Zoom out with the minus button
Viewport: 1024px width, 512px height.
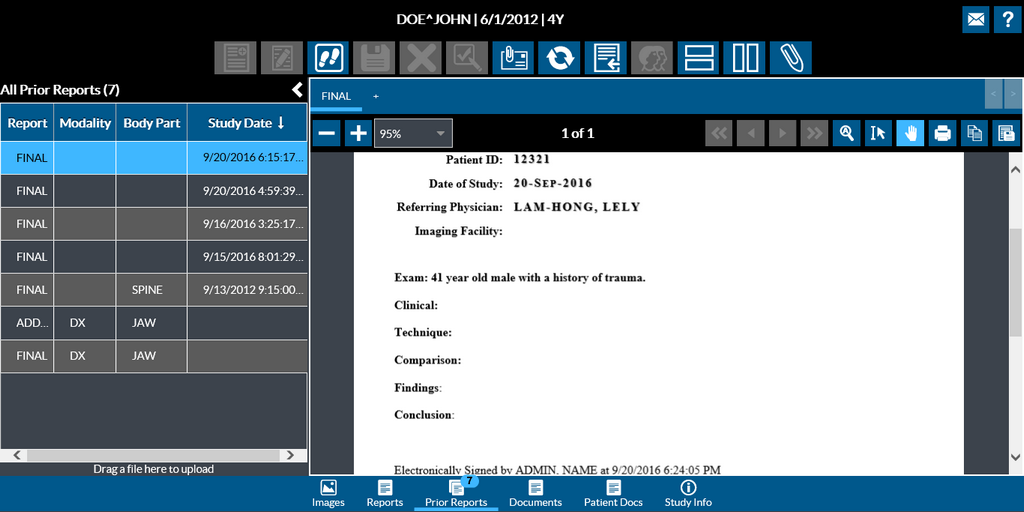pos(326,133)
